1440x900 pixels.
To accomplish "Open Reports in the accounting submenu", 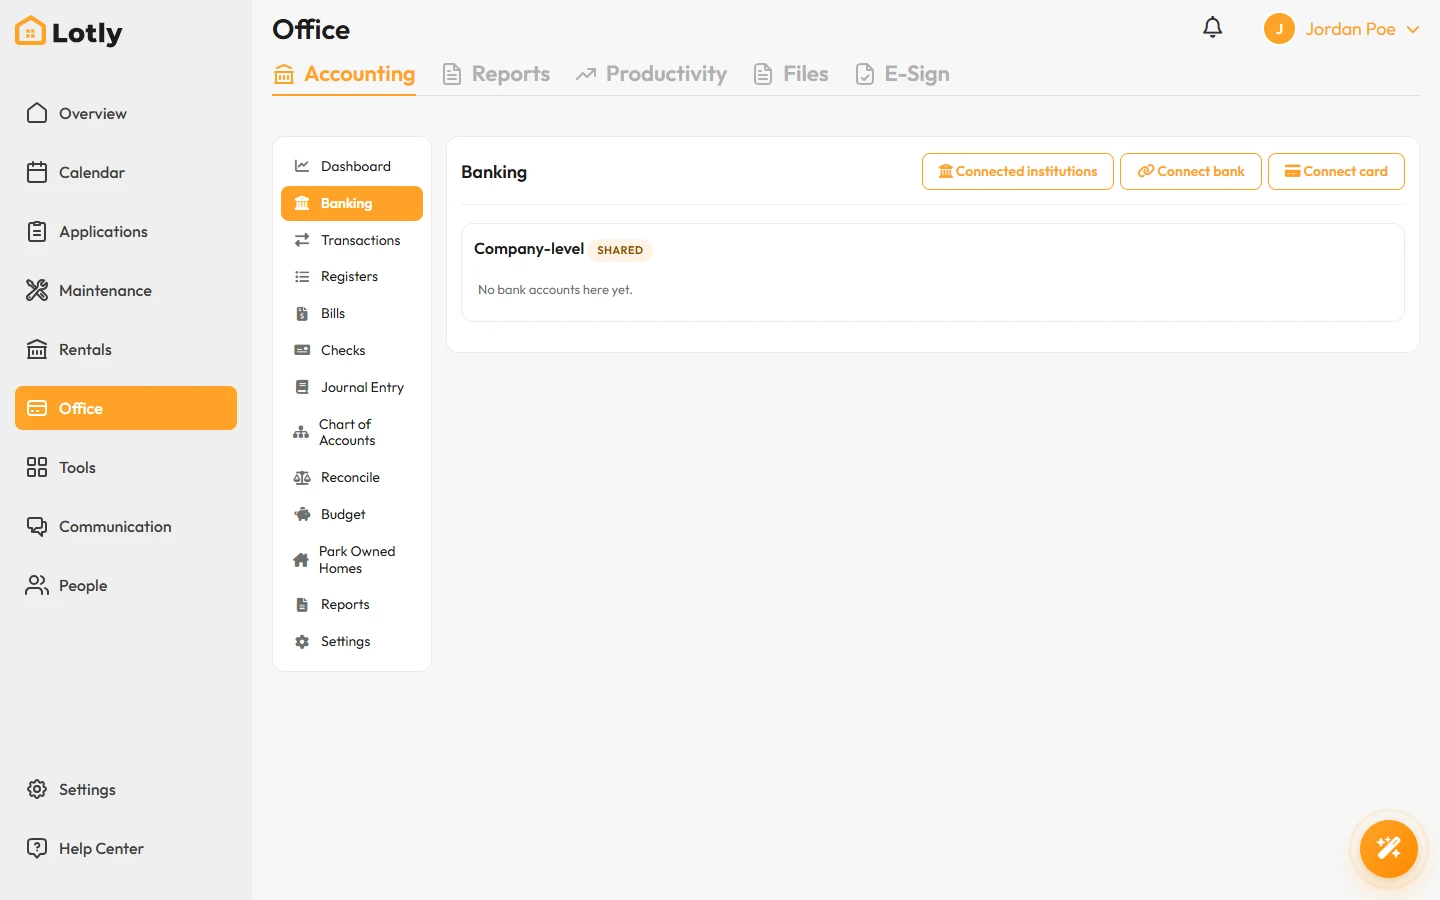I will point(352,604).
